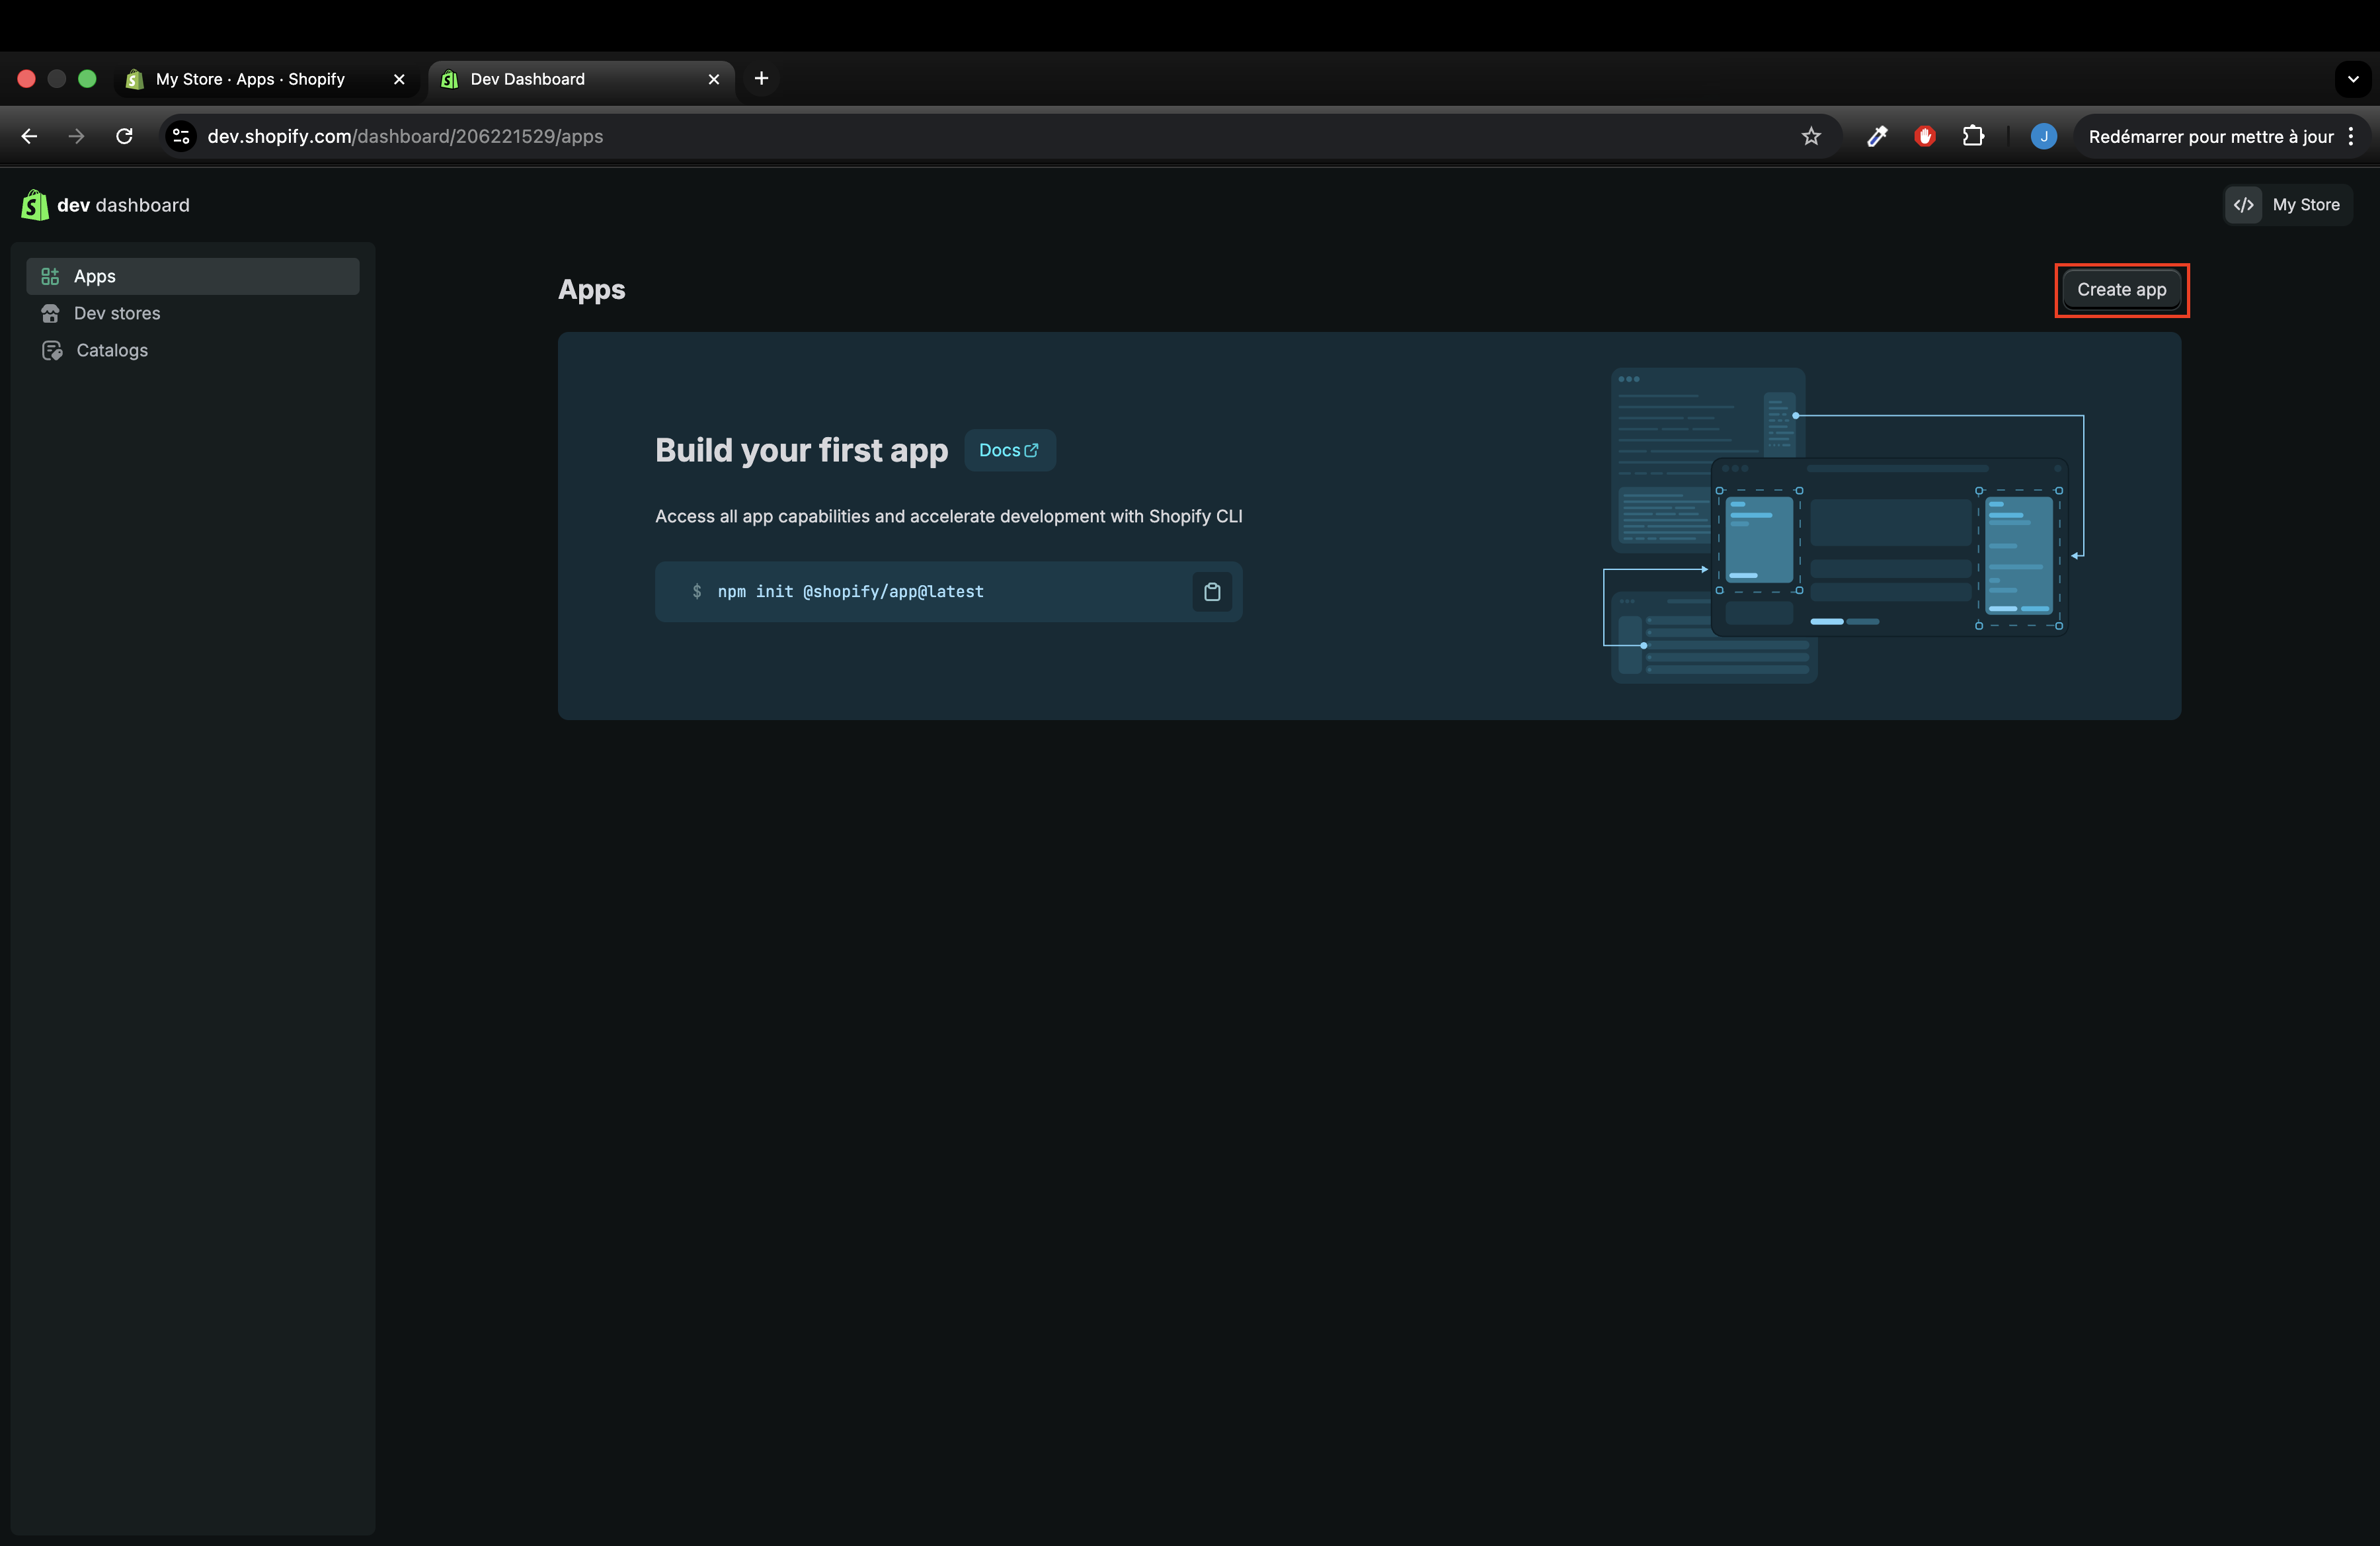Open the Chrome three-dot menu

click(2351, 136)
